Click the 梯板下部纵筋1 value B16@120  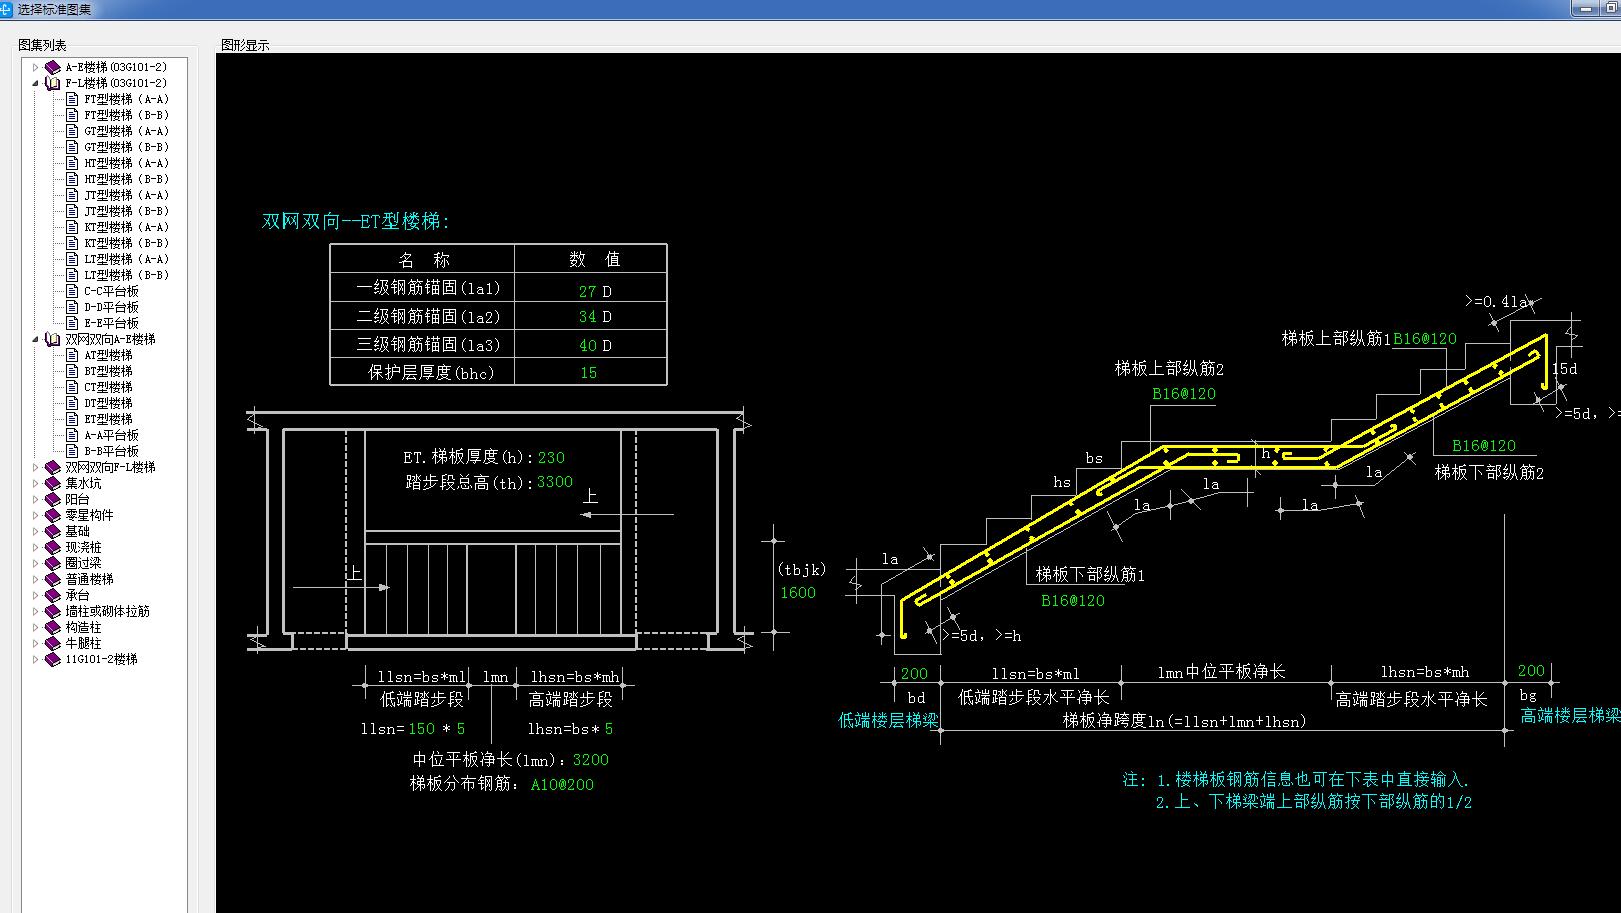1073,601
